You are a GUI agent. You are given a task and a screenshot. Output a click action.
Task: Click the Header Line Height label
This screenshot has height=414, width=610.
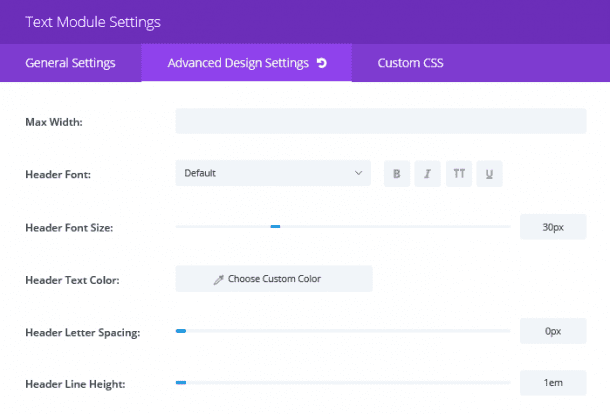tap(75, 384)
